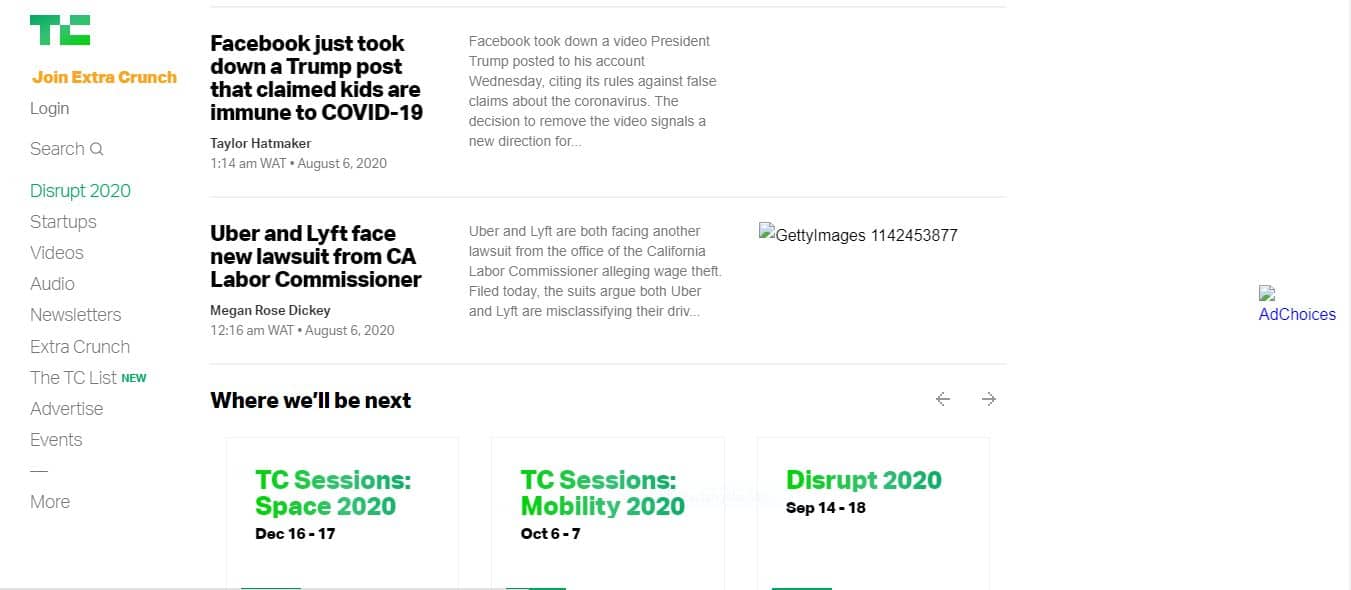This screenshot has width=1351, height=590.
Task: Click the right arrow in events carousel
Action: (x=989, y=399)
